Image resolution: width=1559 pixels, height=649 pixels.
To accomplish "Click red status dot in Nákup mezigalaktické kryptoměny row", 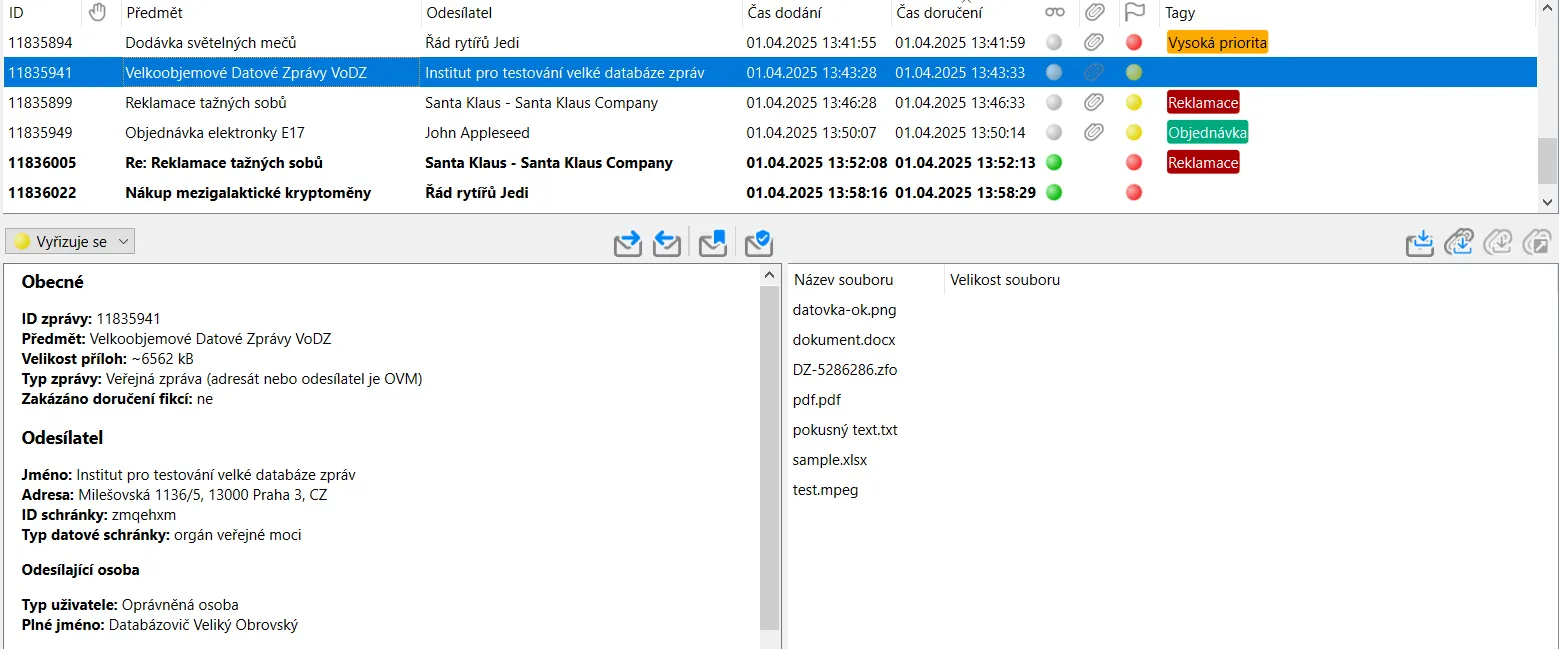I will pyautogui.click(x=1134, y=193).
